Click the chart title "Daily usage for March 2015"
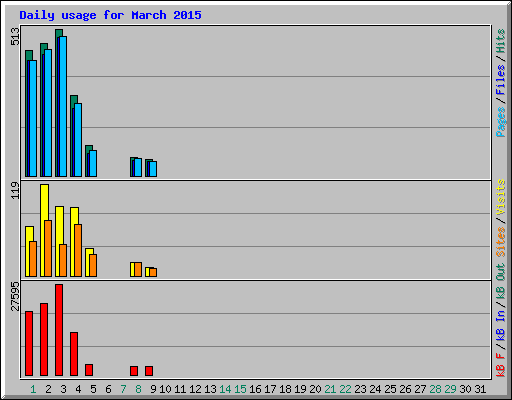 pyautogui.click(x=110, y=15)
